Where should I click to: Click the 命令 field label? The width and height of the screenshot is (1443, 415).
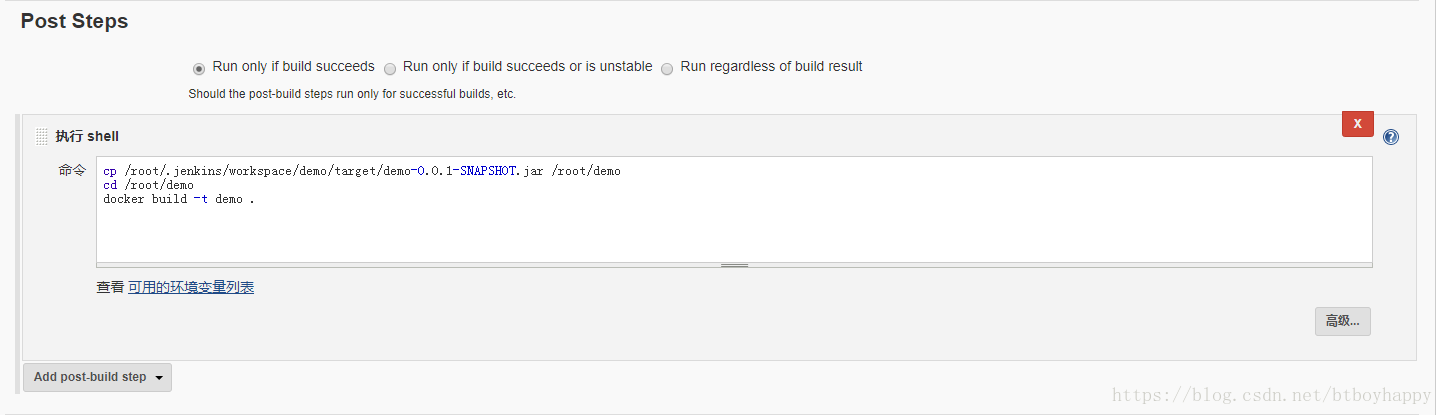[72, 170]
